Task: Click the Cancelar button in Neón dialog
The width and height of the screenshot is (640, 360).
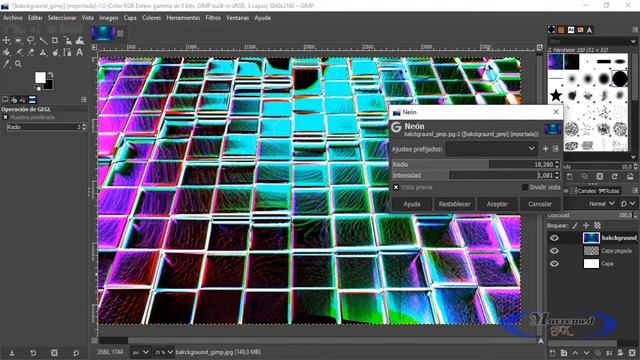Action: pos(540,204)
